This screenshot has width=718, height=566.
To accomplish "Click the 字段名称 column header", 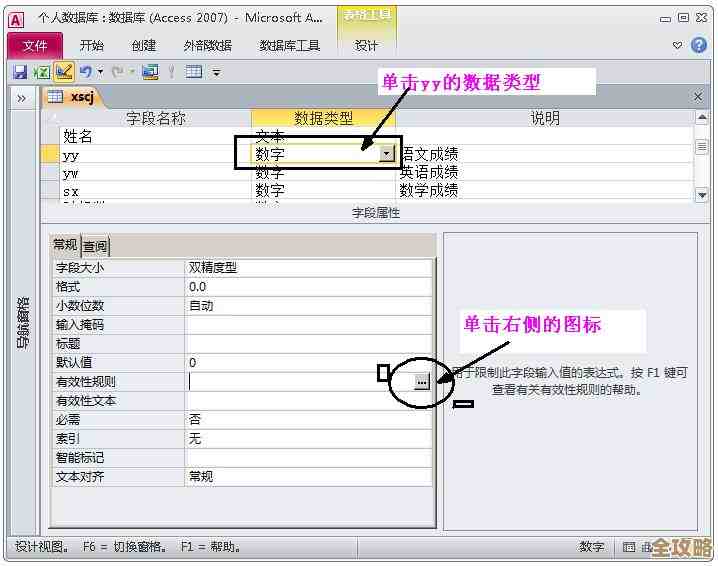I will 156,118.
